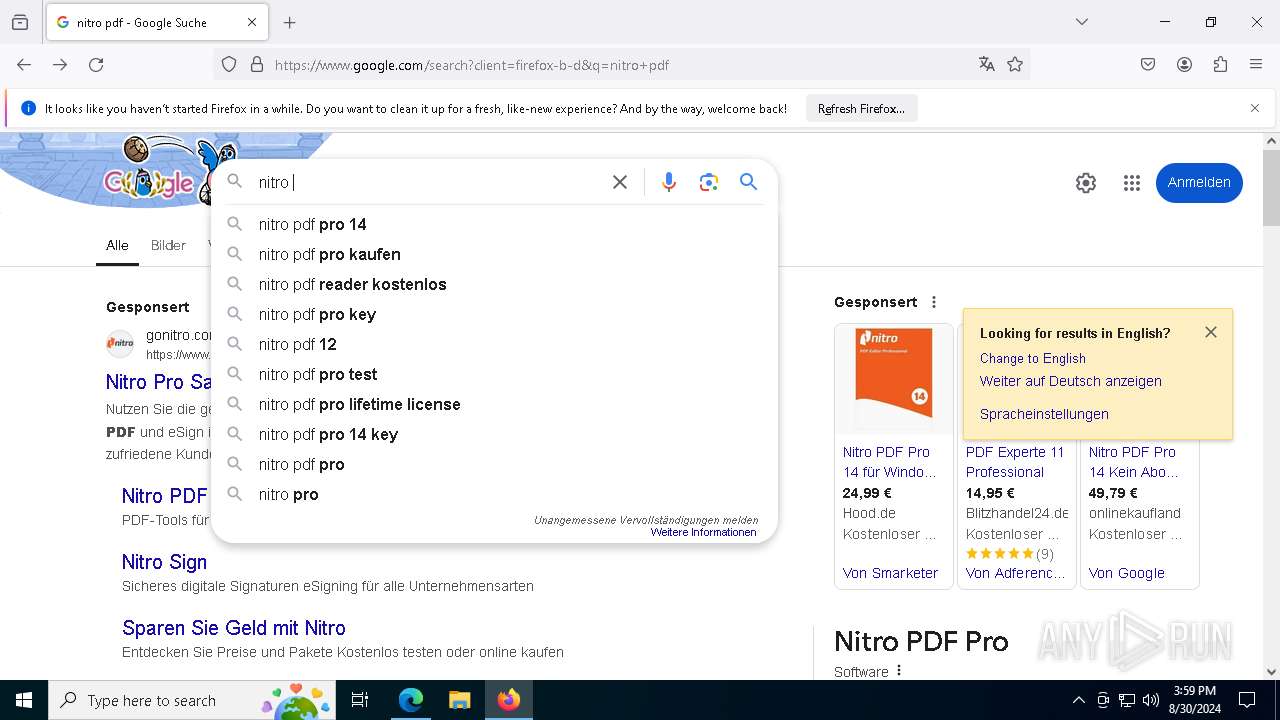
Task: Open Google apps grid
Action: tap(1132, 183)
